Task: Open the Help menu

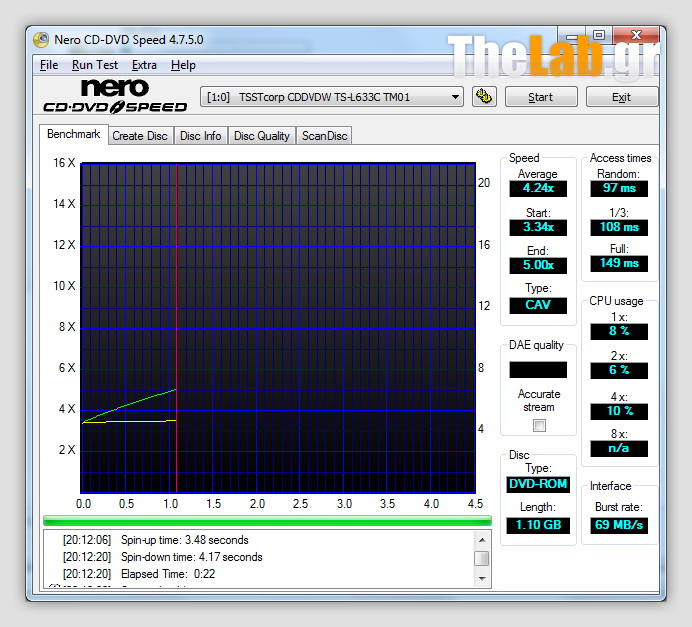Action: click(x=183, y=65)
